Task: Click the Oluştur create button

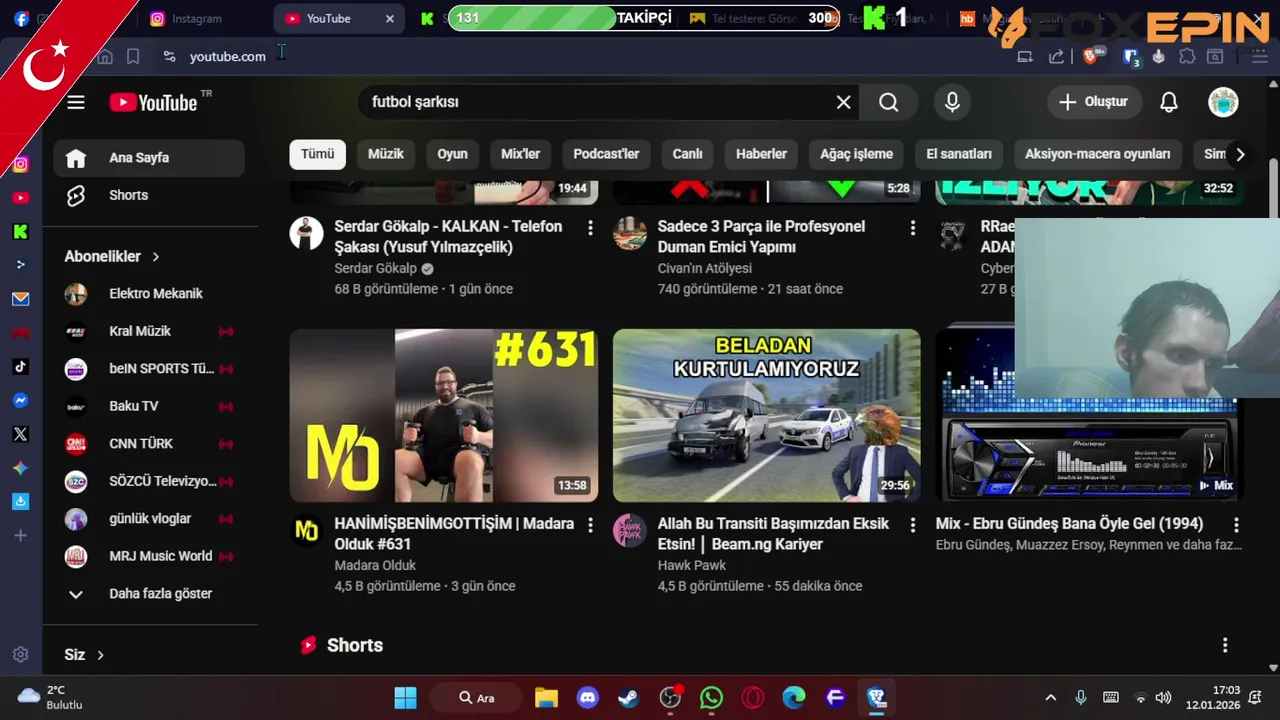Action: (1093, 102)
